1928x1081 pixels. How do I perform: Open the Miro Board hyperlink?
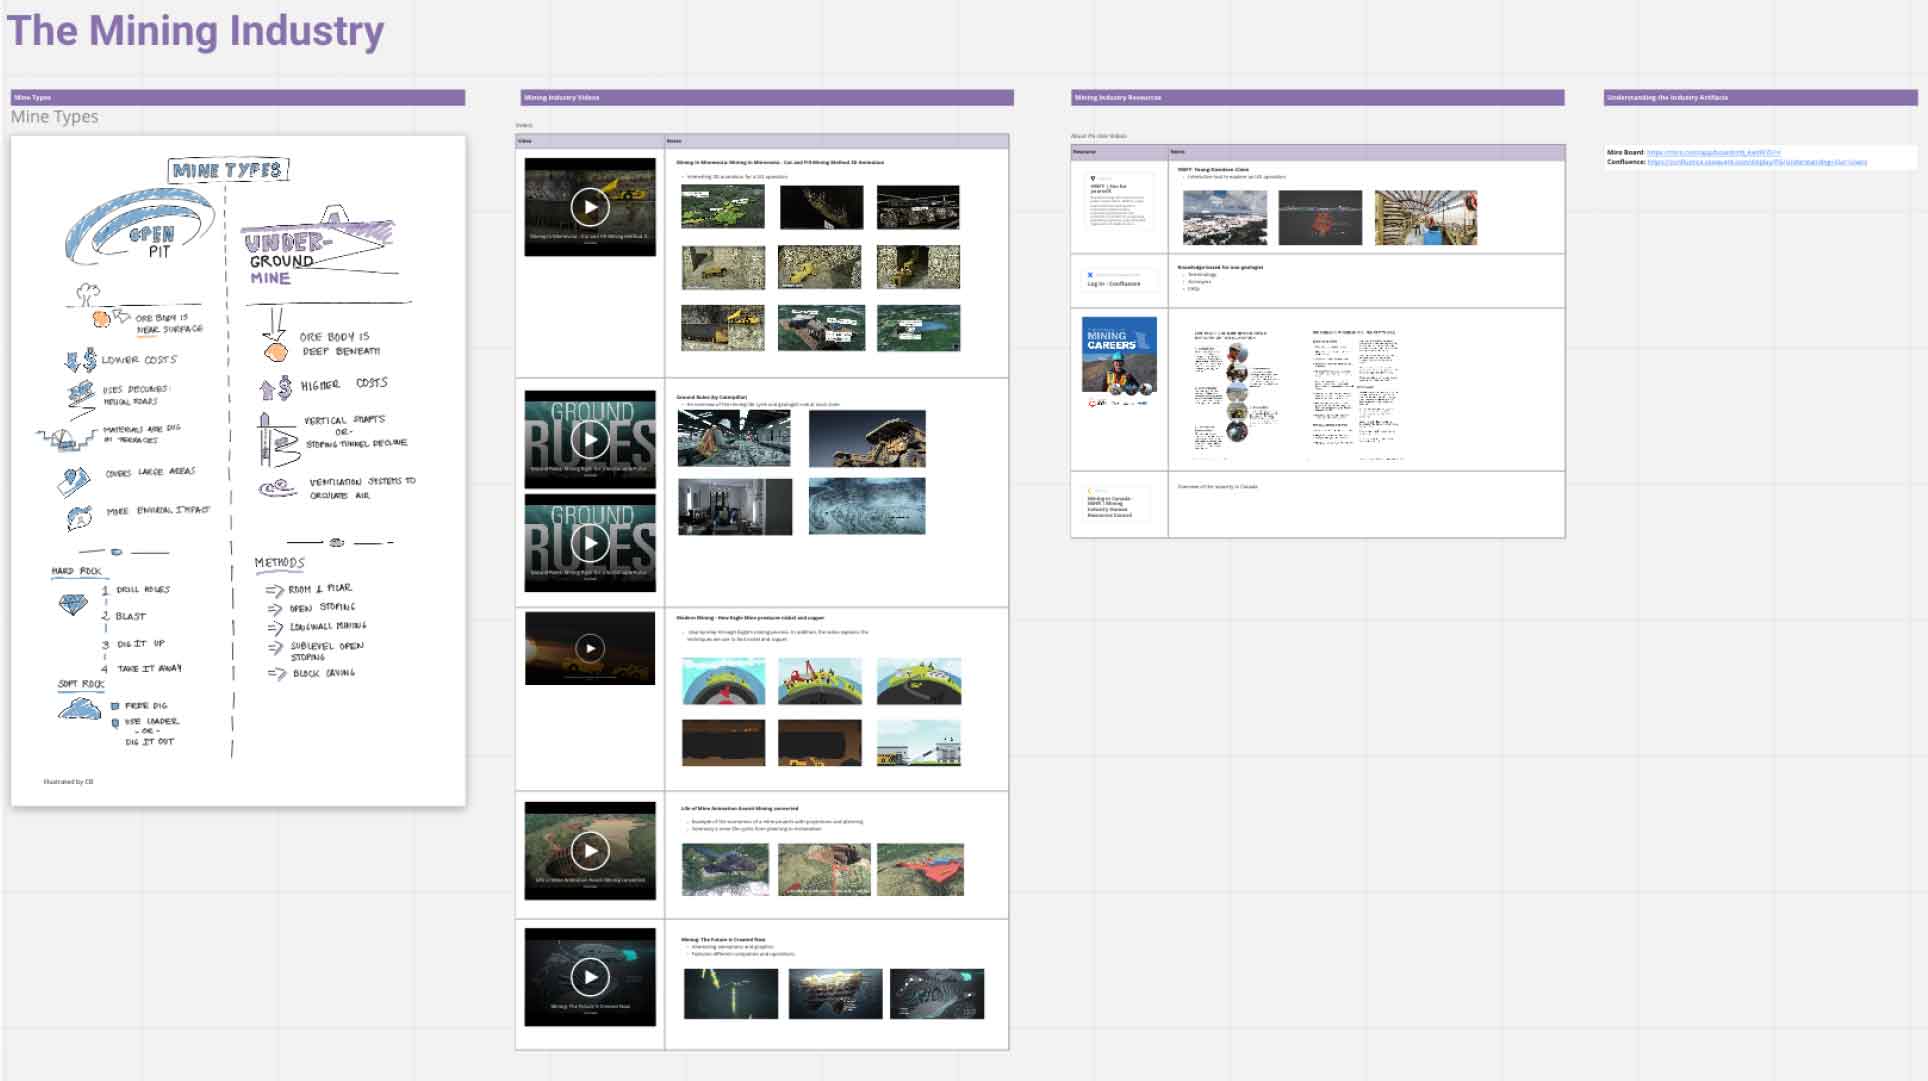1713,152
